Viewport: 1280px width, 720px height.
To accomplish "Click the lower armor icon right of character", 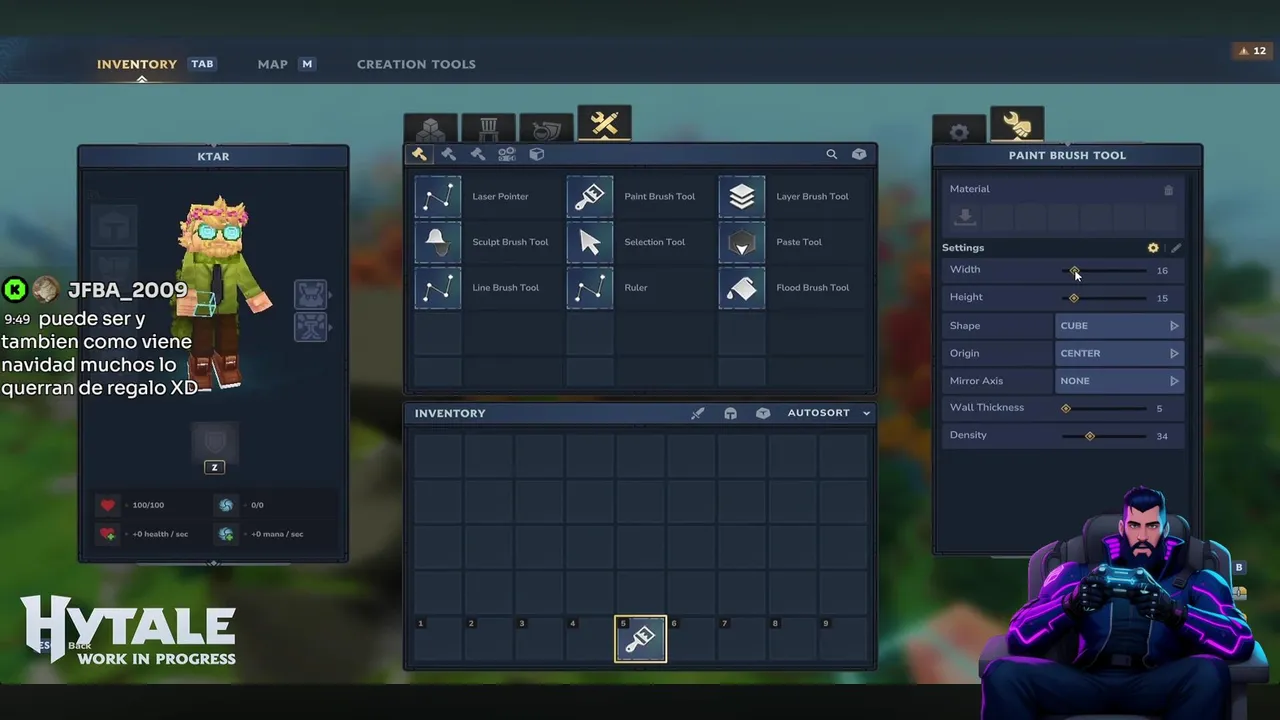I will (x=310, y=327).
